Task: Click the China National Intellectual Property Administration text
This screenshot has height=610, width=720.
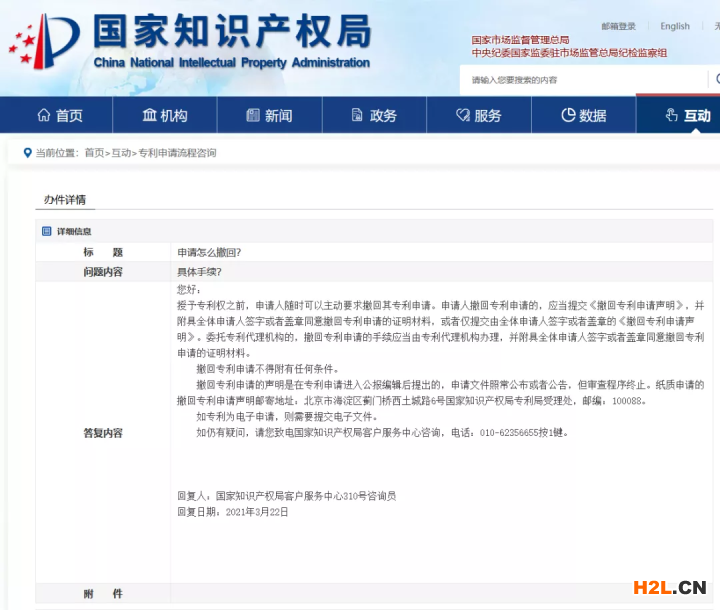Action: [x=231, y=62]
